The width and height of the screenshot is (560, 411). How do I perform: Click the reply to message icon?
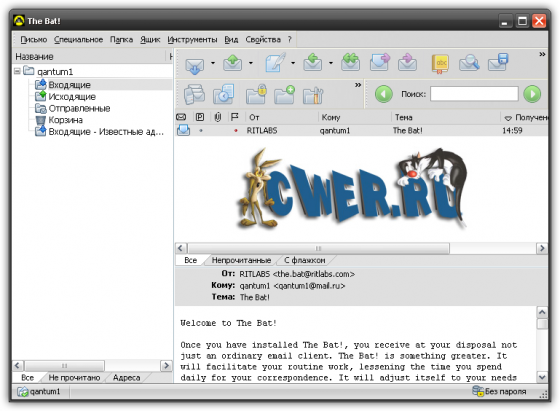click(x=312, y=63)
